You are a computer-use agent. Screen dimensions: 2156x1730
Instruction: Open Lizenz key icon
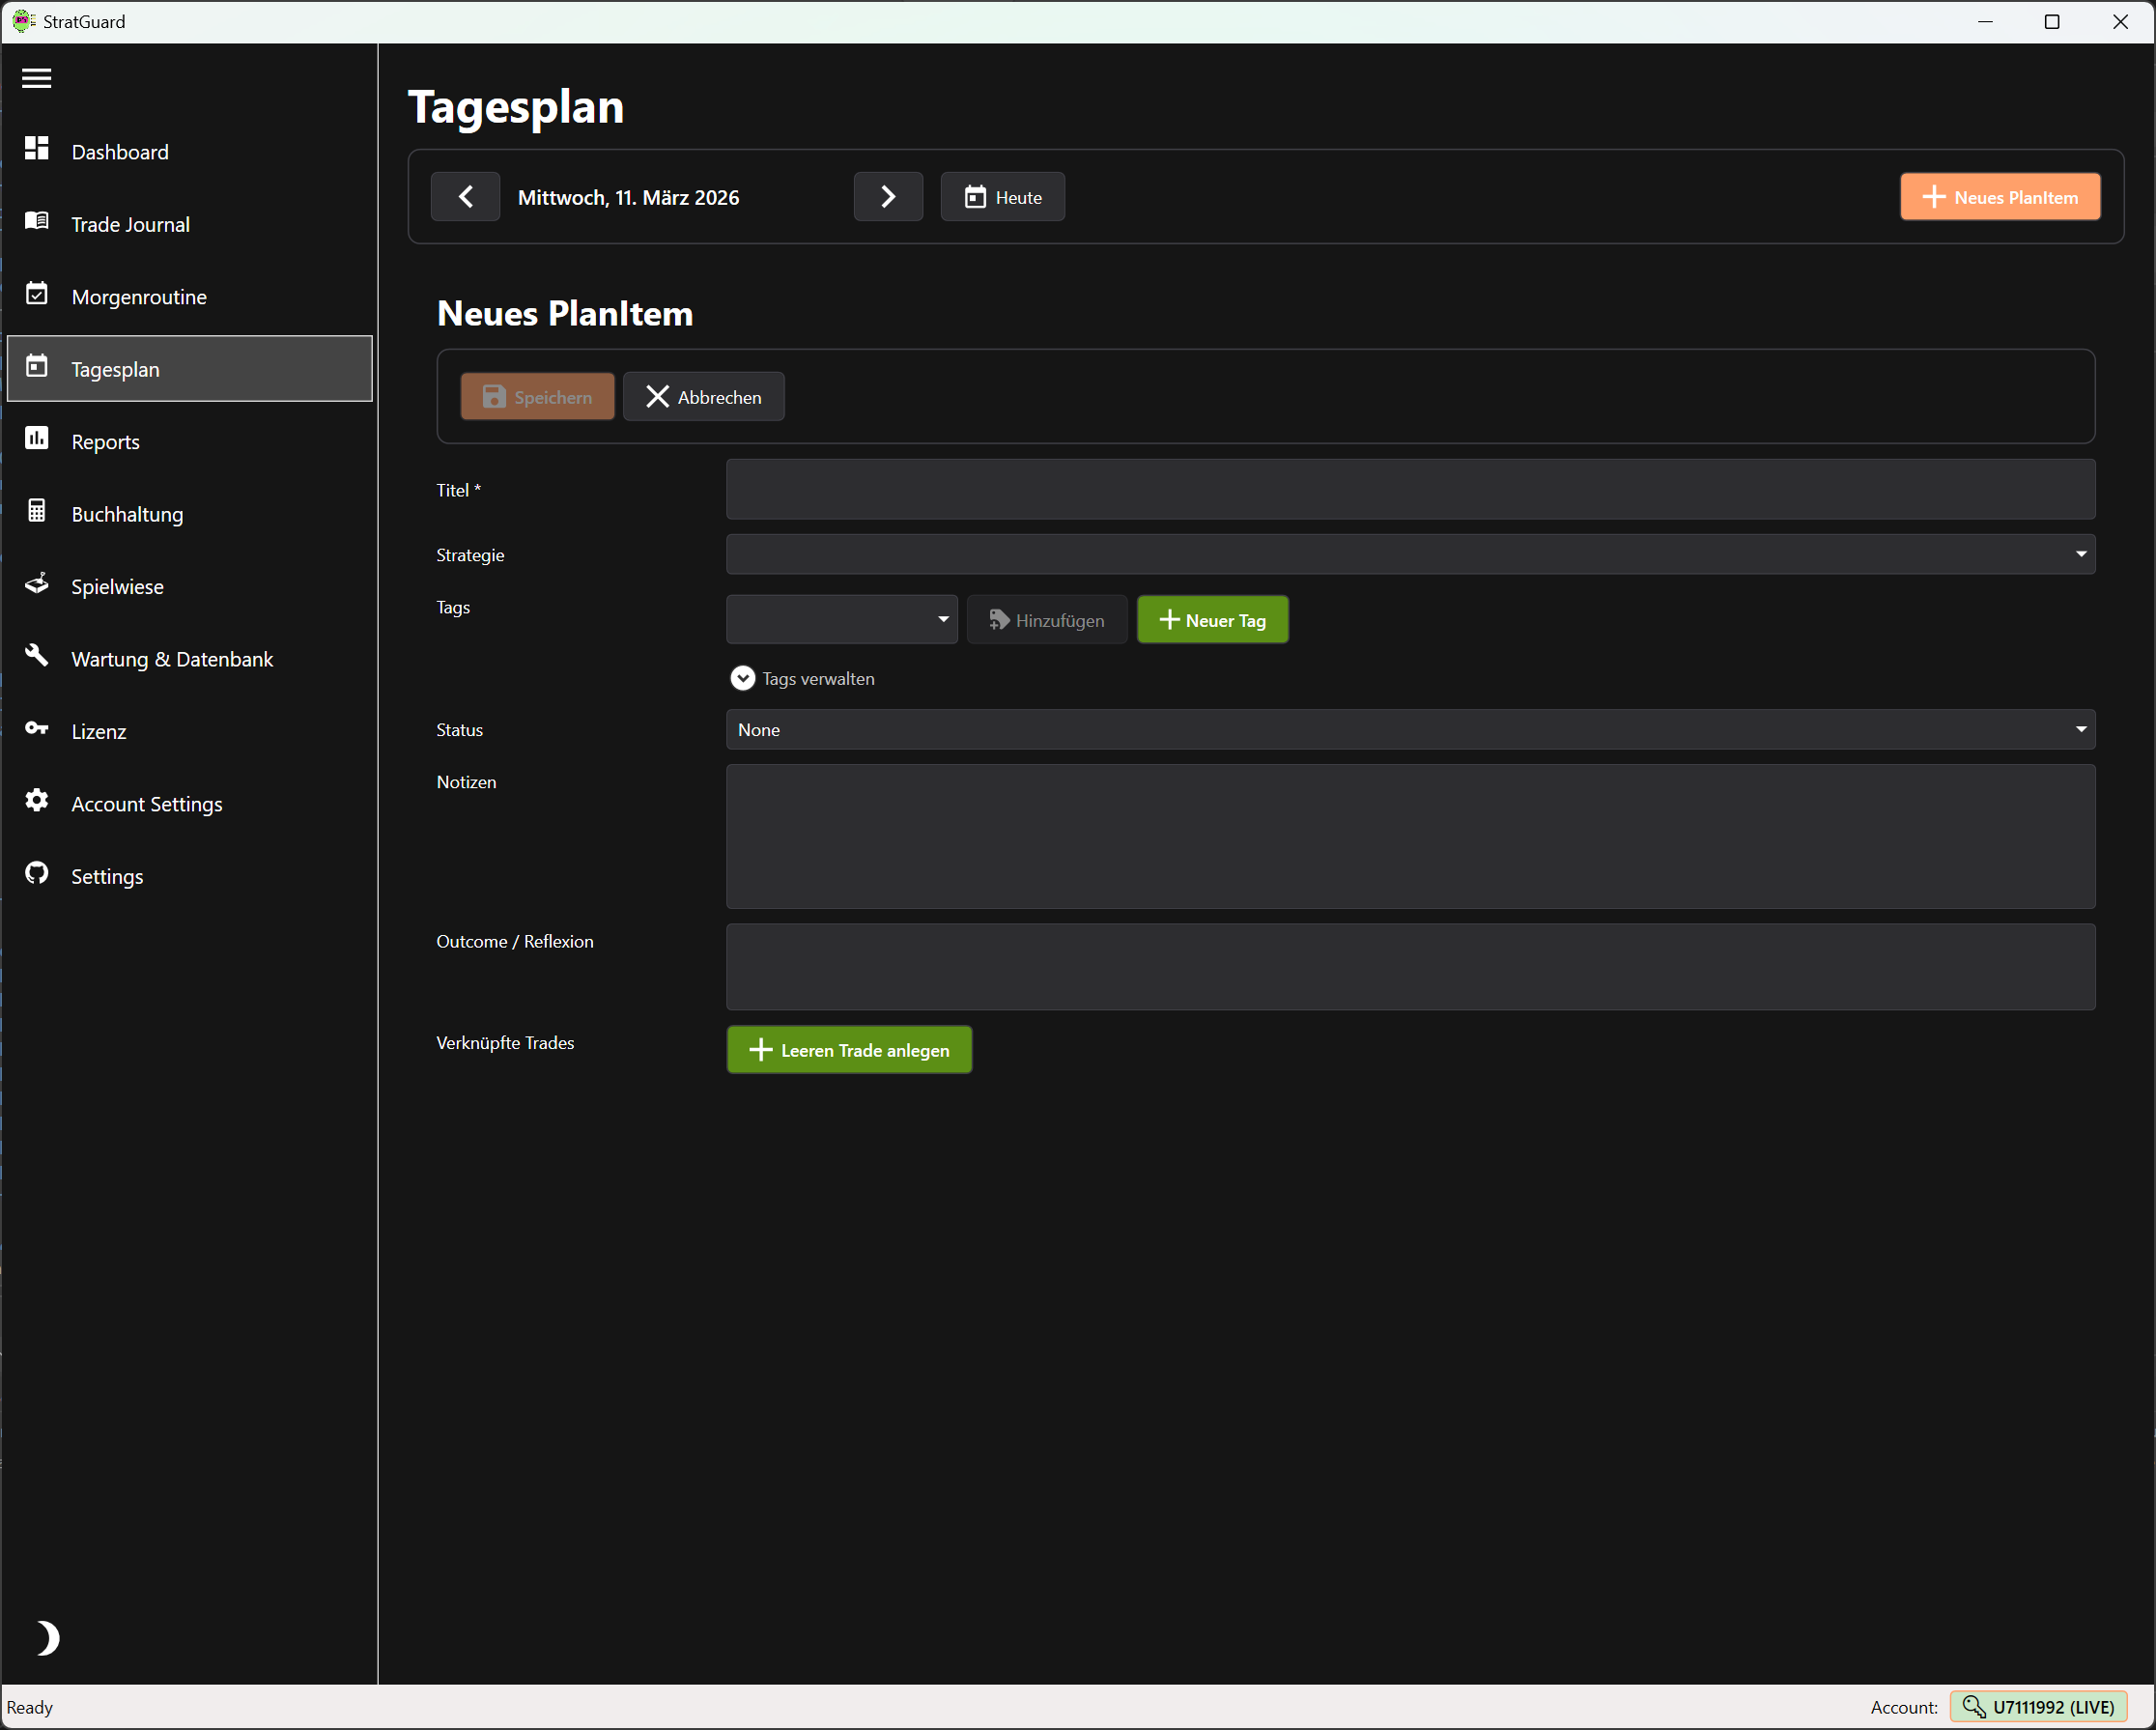pyautogui.click(x=37, y=729)
